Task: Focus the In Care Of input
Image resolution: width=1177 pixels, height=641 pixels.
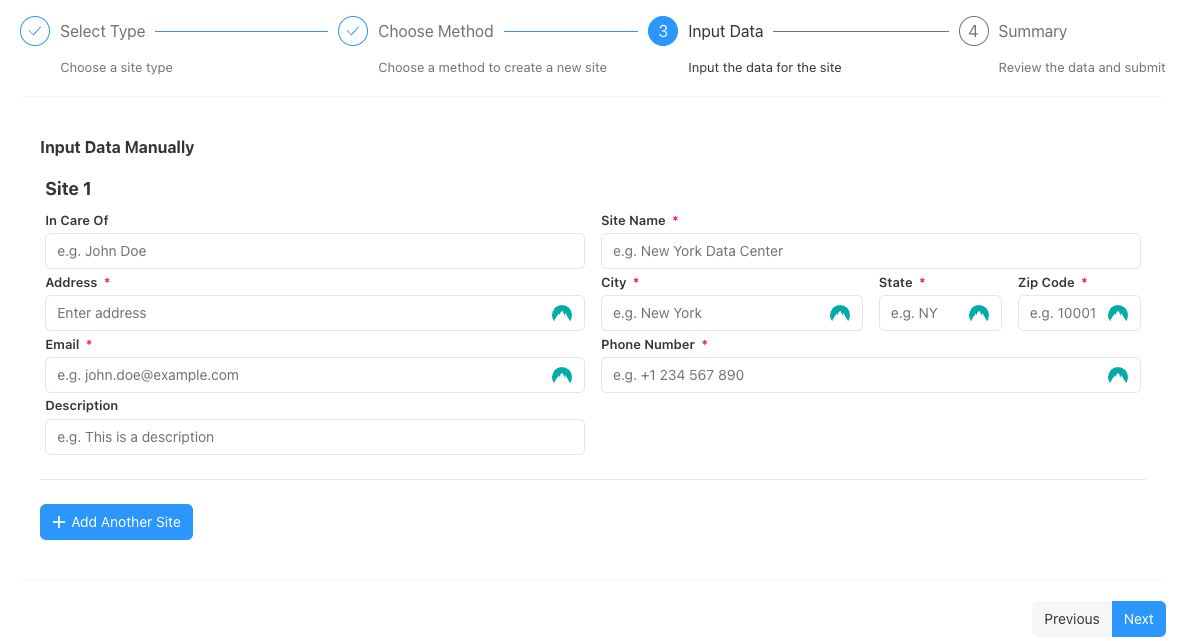Action: pyautogui.click(x=314, y=251)
